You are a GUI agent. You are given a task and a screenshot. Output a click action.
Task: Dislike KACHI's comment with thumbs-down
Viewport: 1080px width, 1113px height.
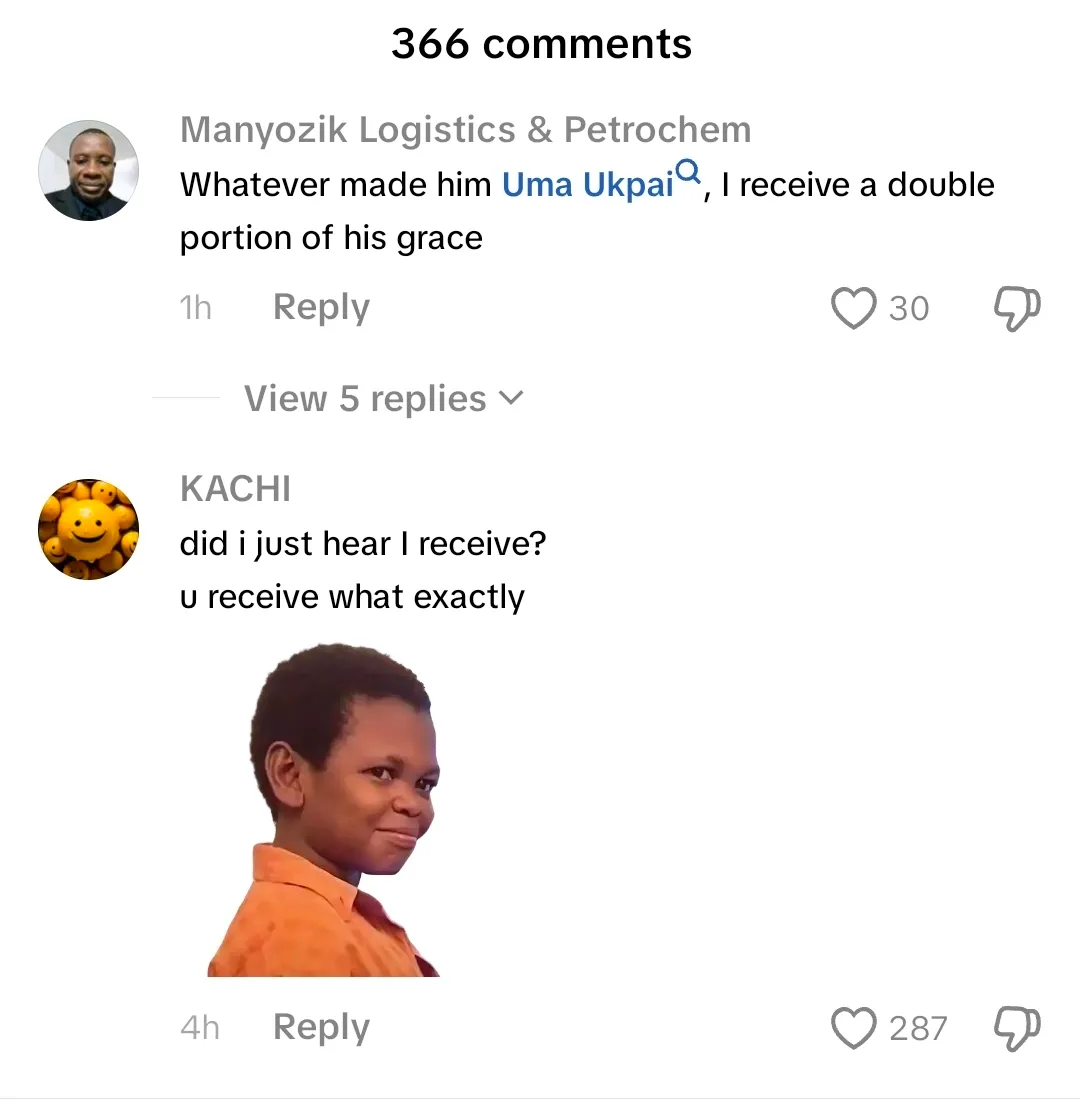[1017, 1028]
